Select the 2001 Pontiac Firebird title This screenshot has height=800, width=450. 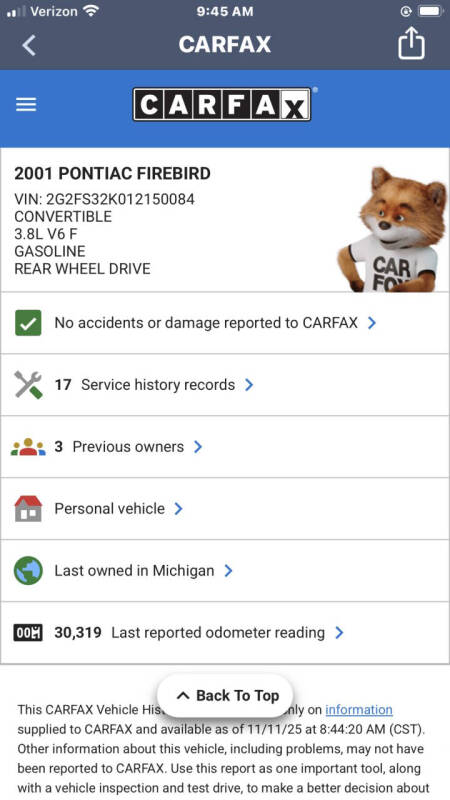(112, 174)
